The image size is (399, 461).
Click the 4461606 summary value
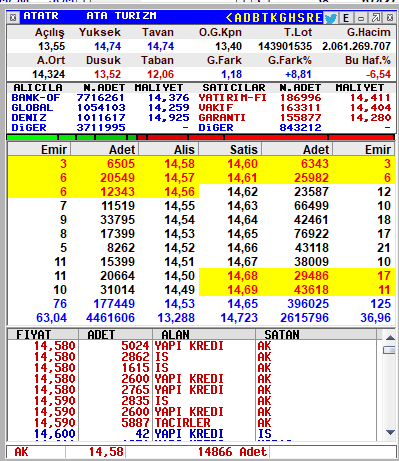(x=110, y=318)
